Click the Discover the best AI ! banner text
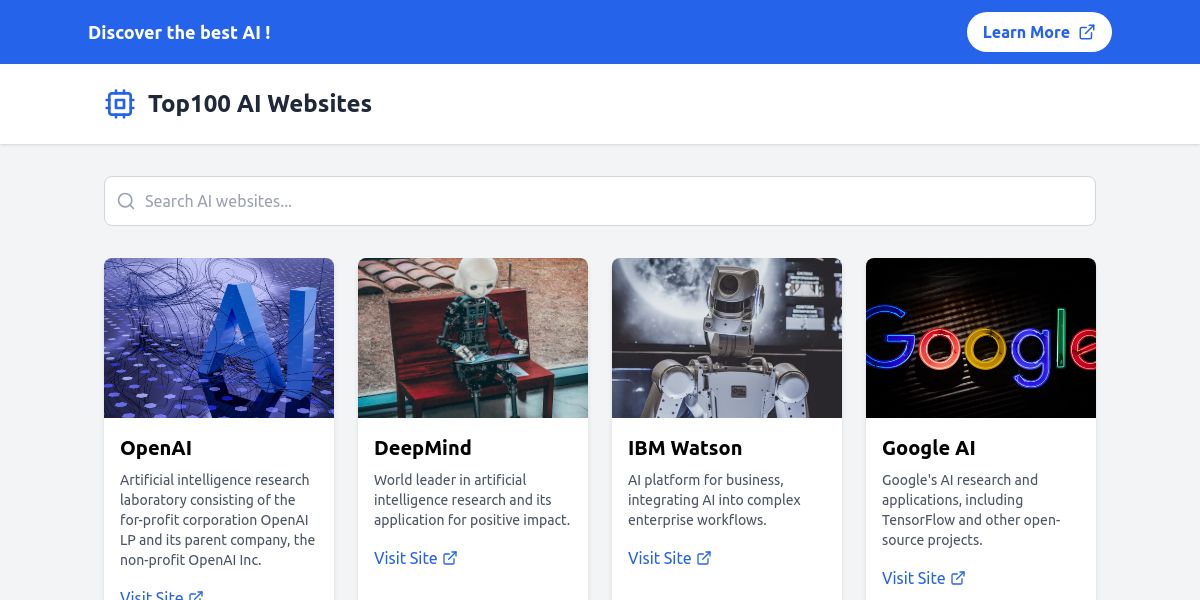This screenshot has height=600, width=1200. [179, 32]
